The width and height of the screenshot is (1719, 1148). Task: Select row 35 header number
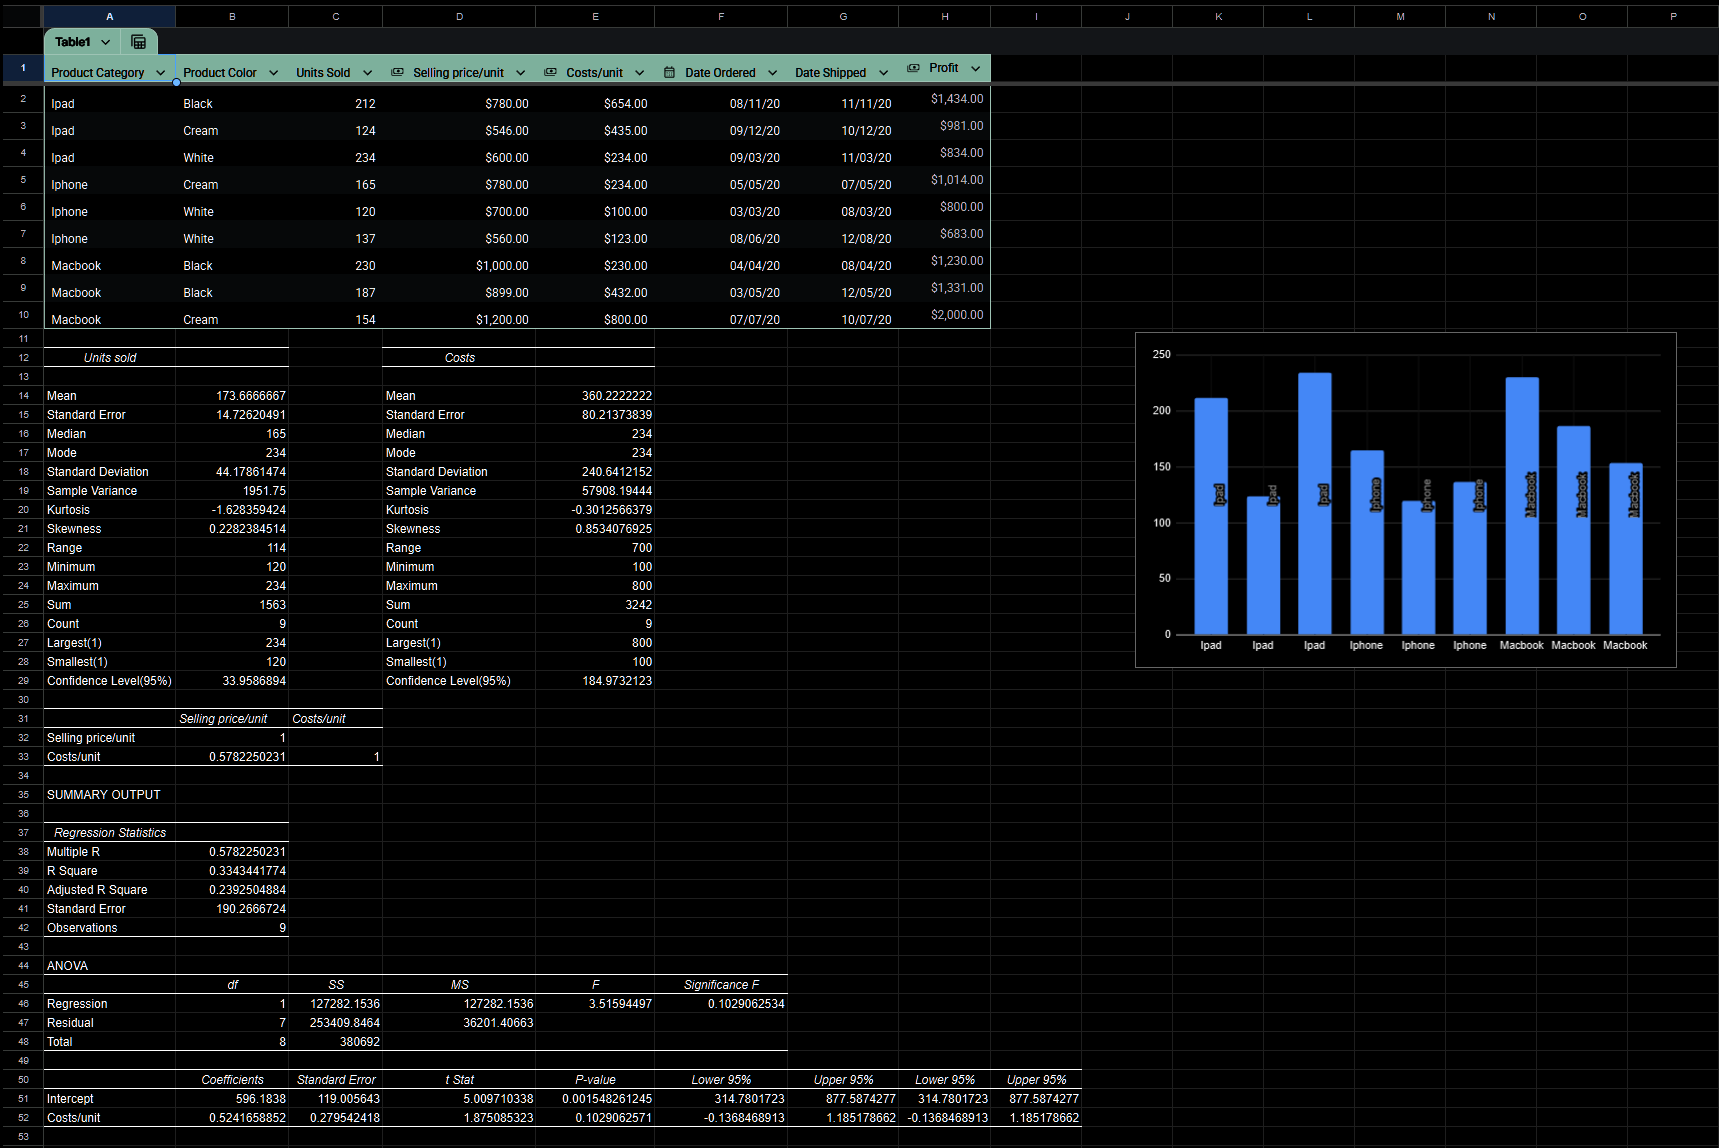[x=22, y=795]
